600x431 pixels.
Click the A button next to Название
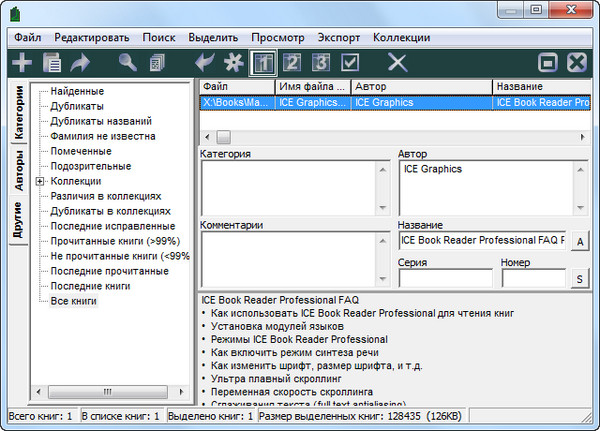tap(580, 241)
